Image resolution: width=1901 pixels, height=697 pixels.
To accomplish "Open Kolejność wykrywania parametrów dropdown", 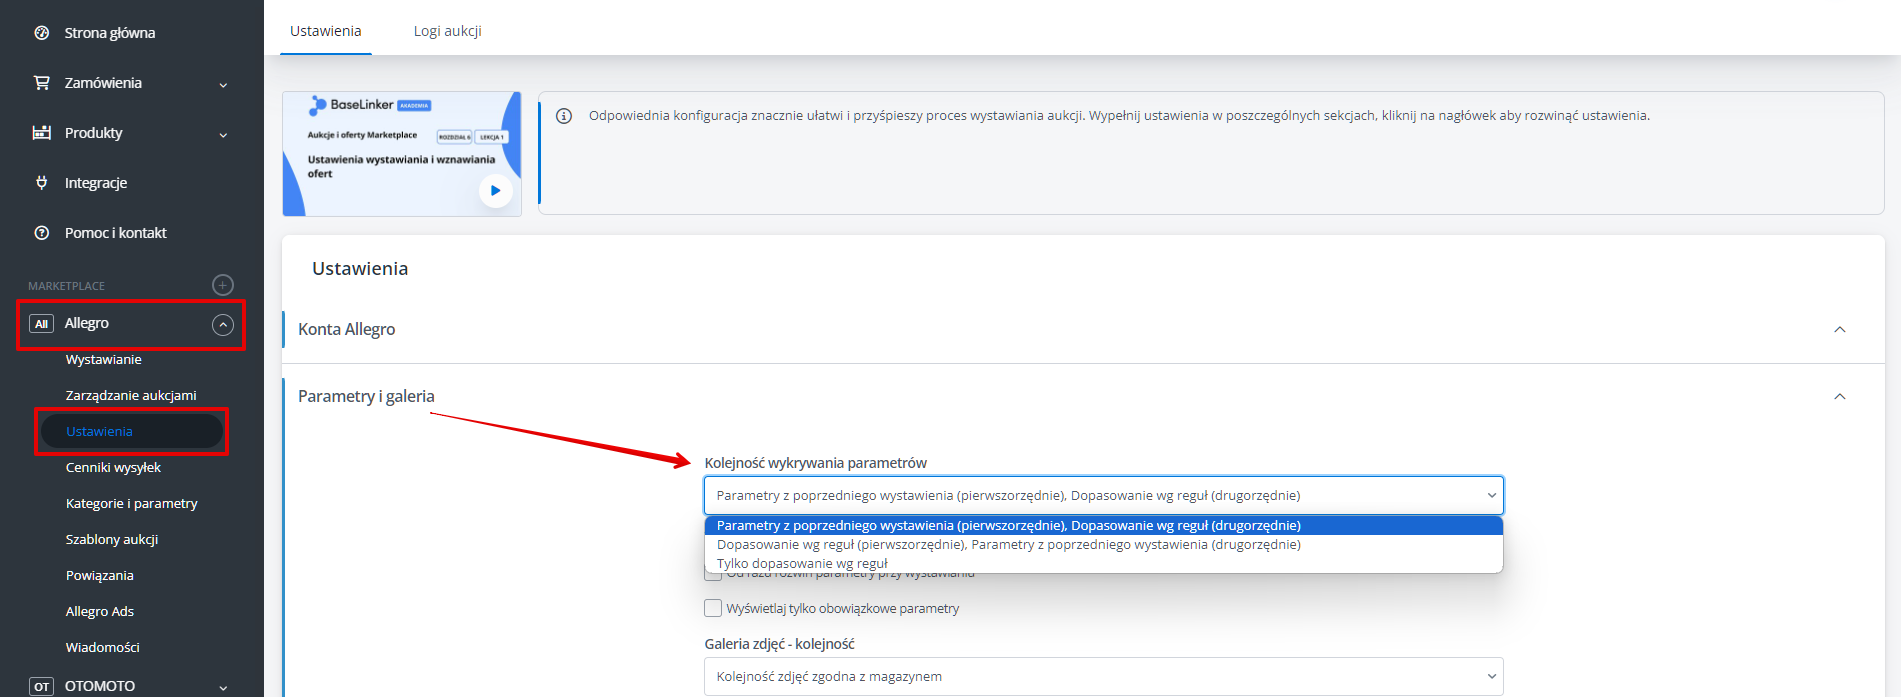I will pyautogui.click(x=1103, y=495).
